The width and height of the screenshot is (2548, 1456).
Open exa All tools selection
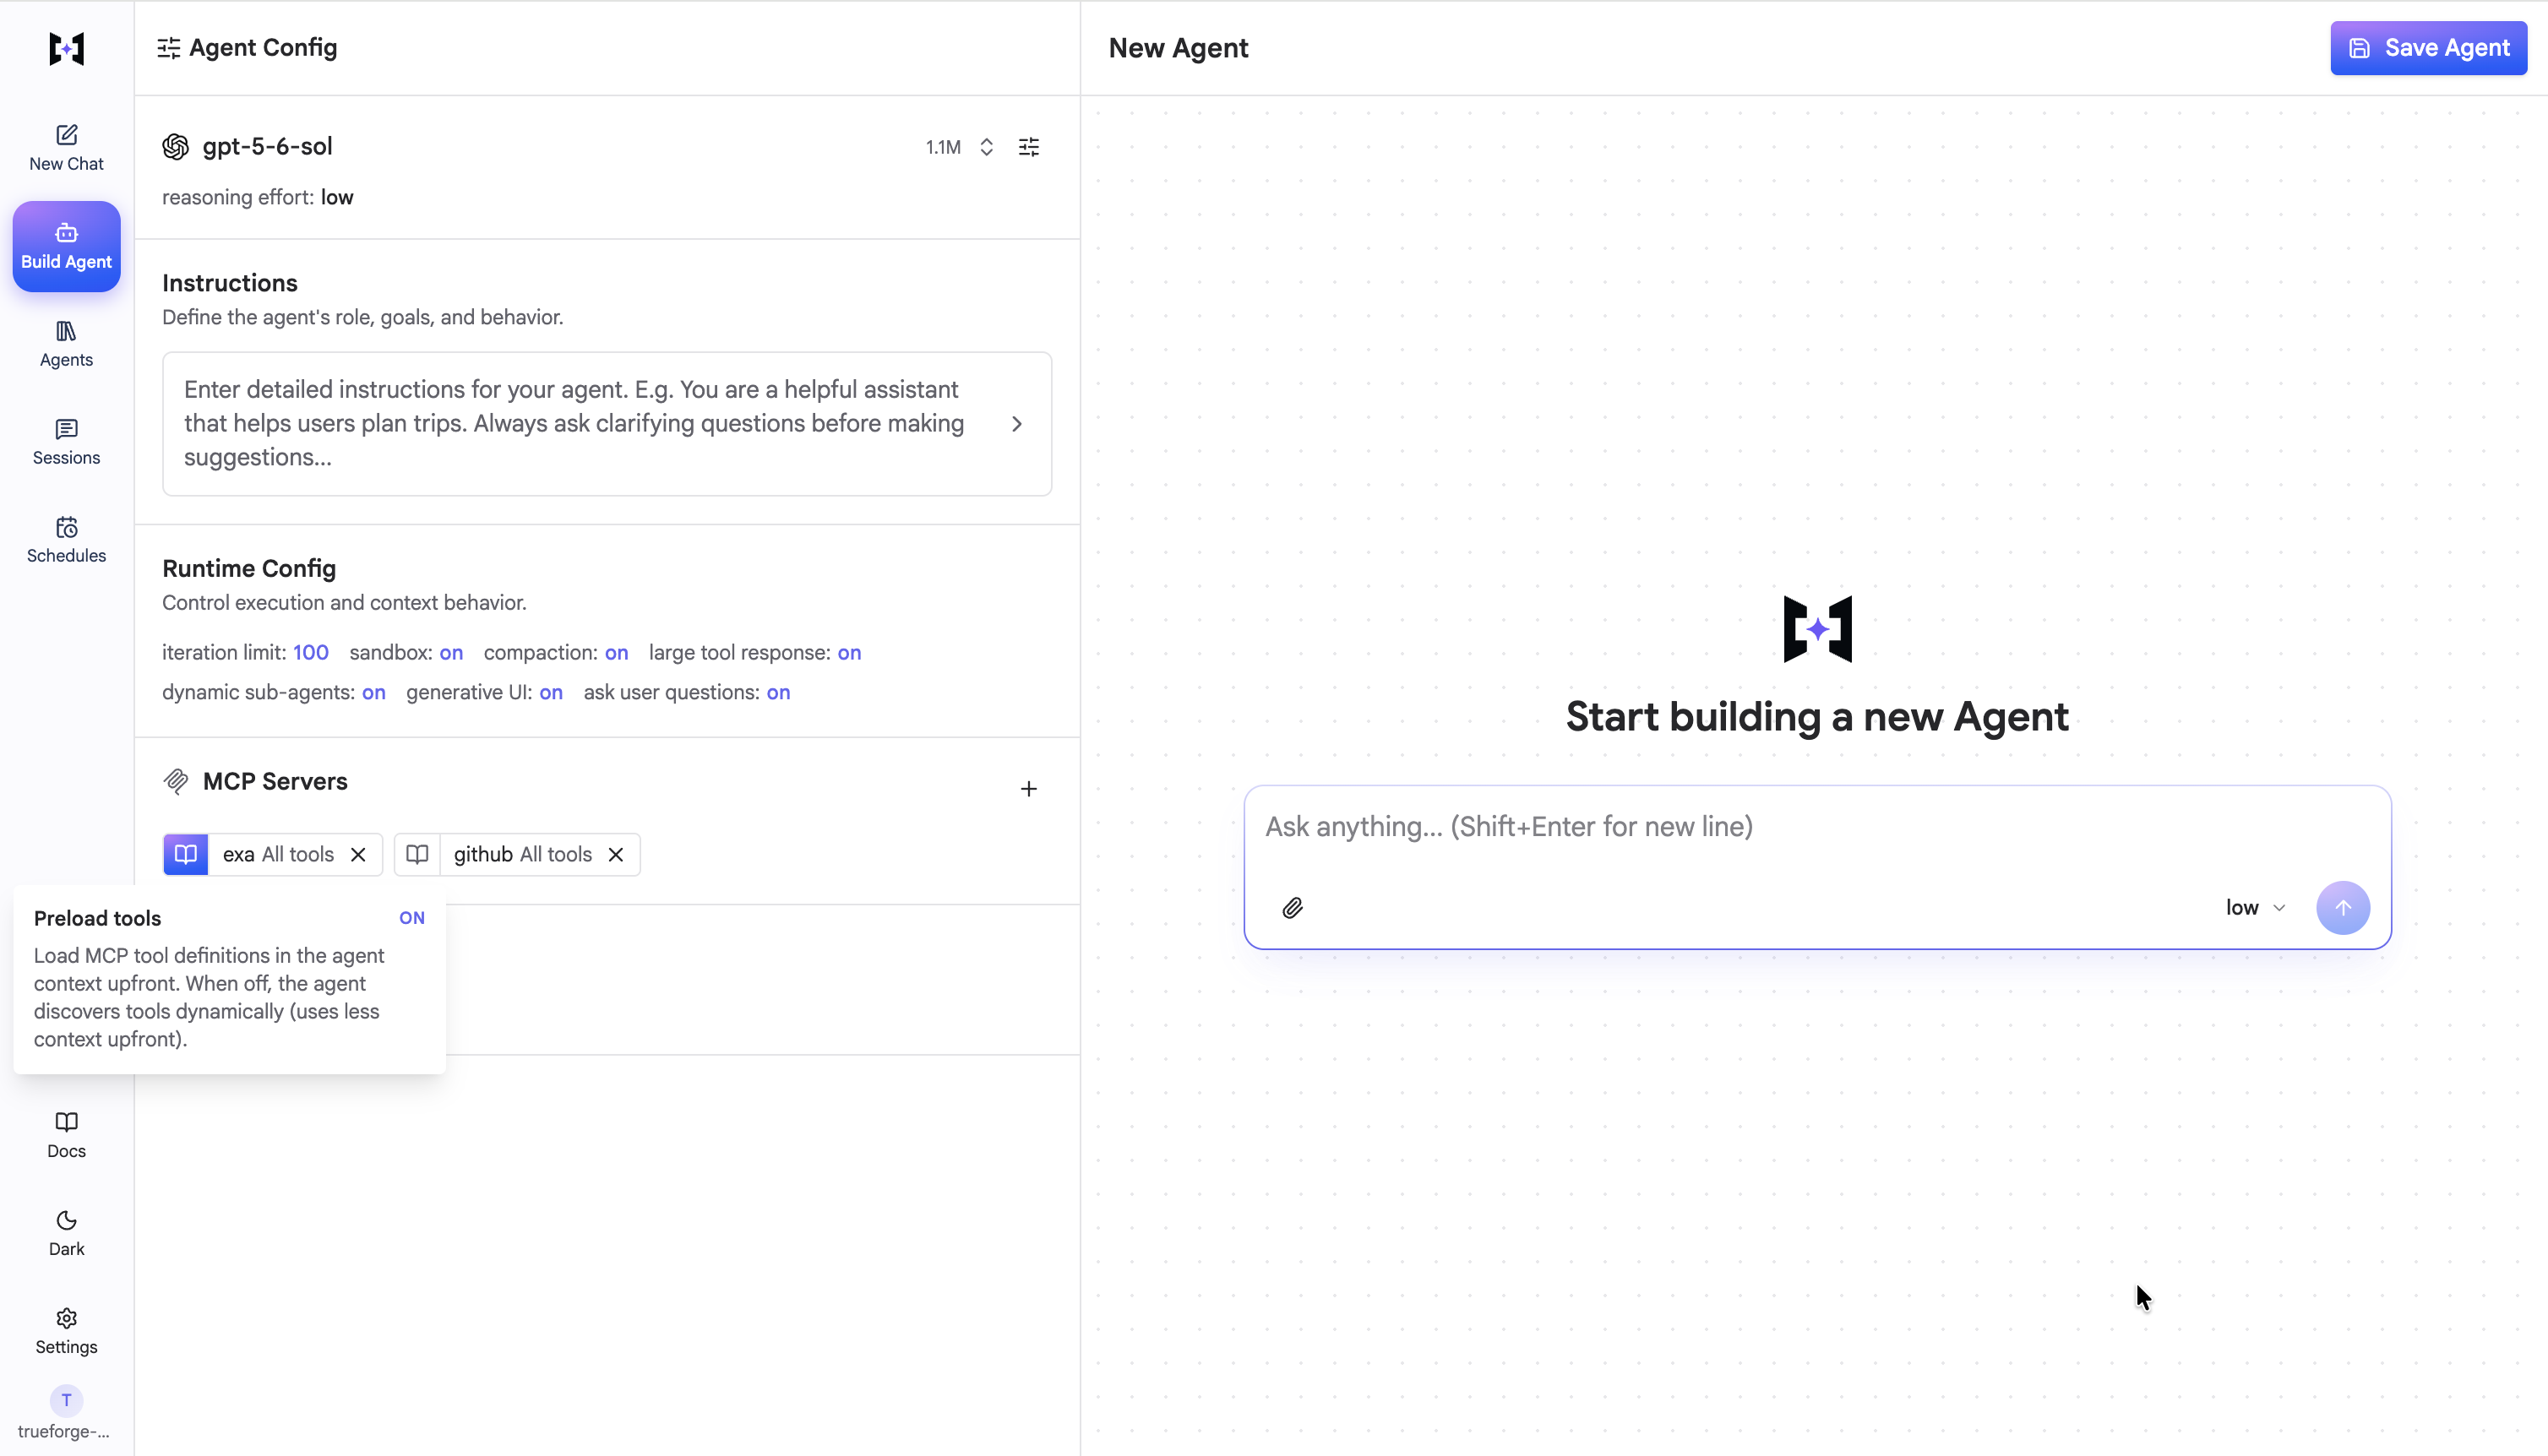point(278,854)
